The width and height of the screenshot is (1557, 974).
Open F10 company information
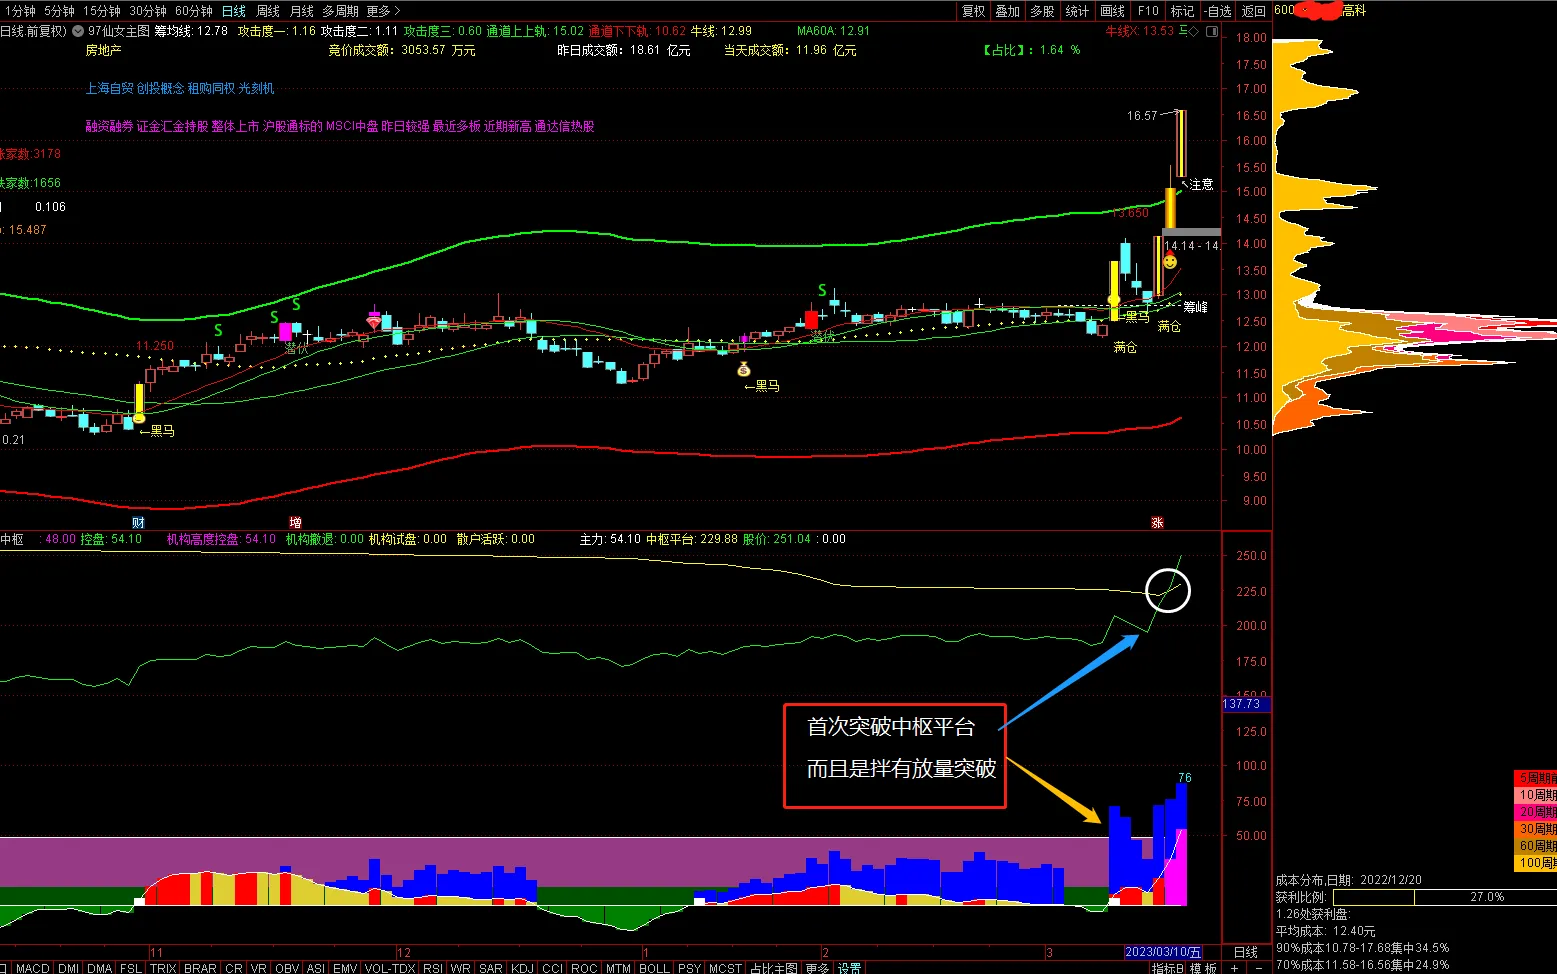[x=1148, y=11]
